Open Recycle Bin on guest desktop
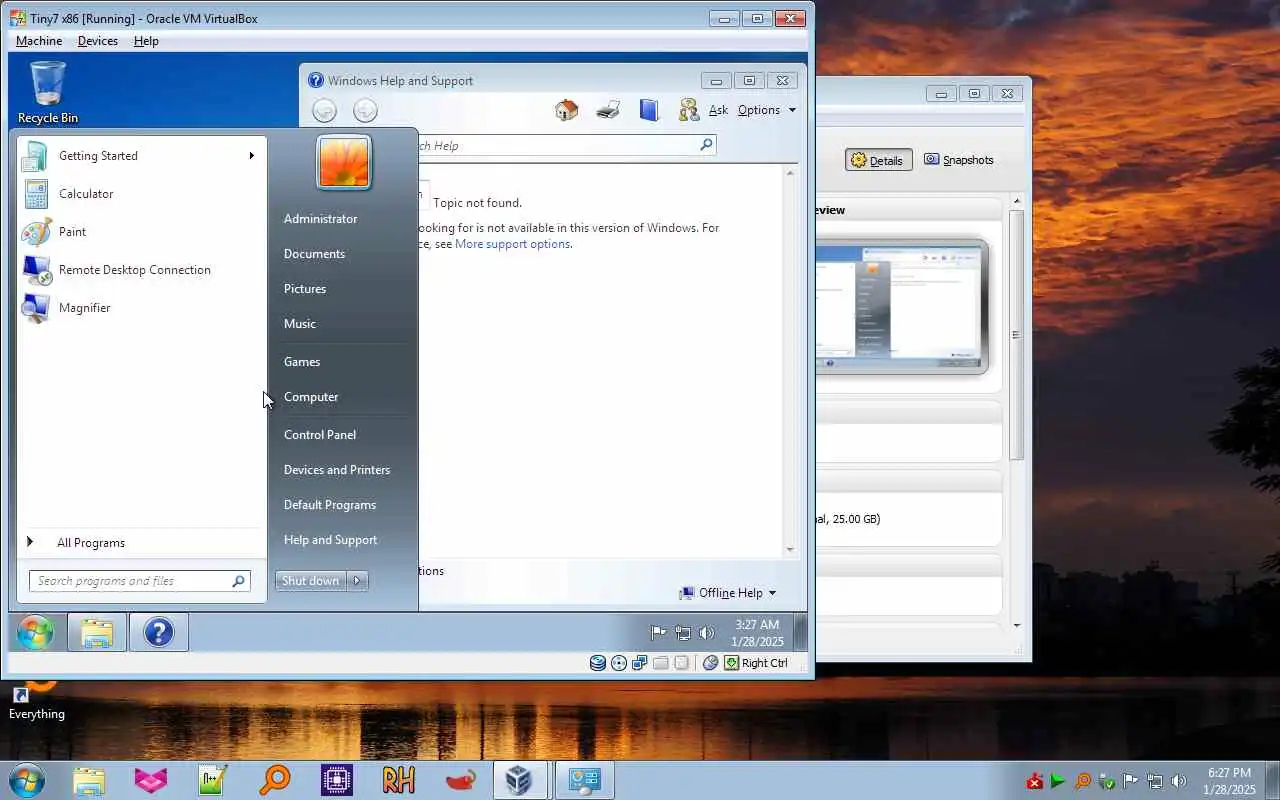The image size is (1280, 800). click(x=48, y=92)
